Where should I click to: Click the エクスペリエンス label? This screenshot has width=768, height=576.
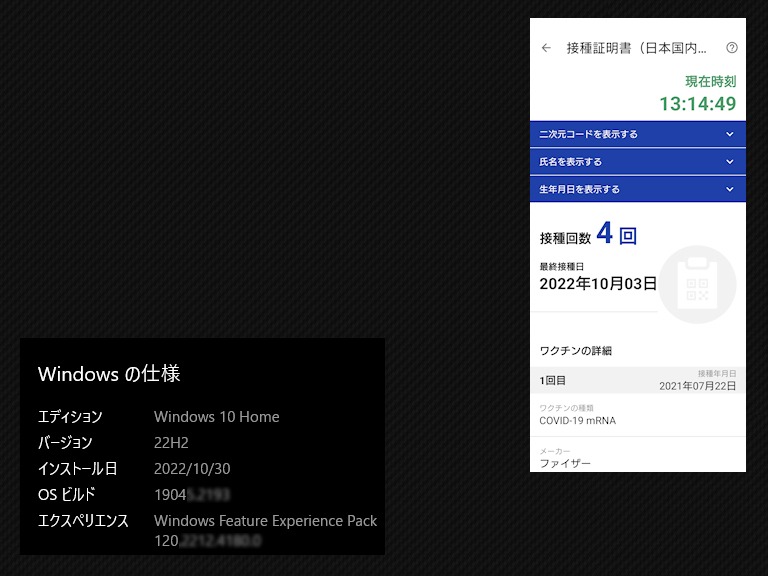83,521
